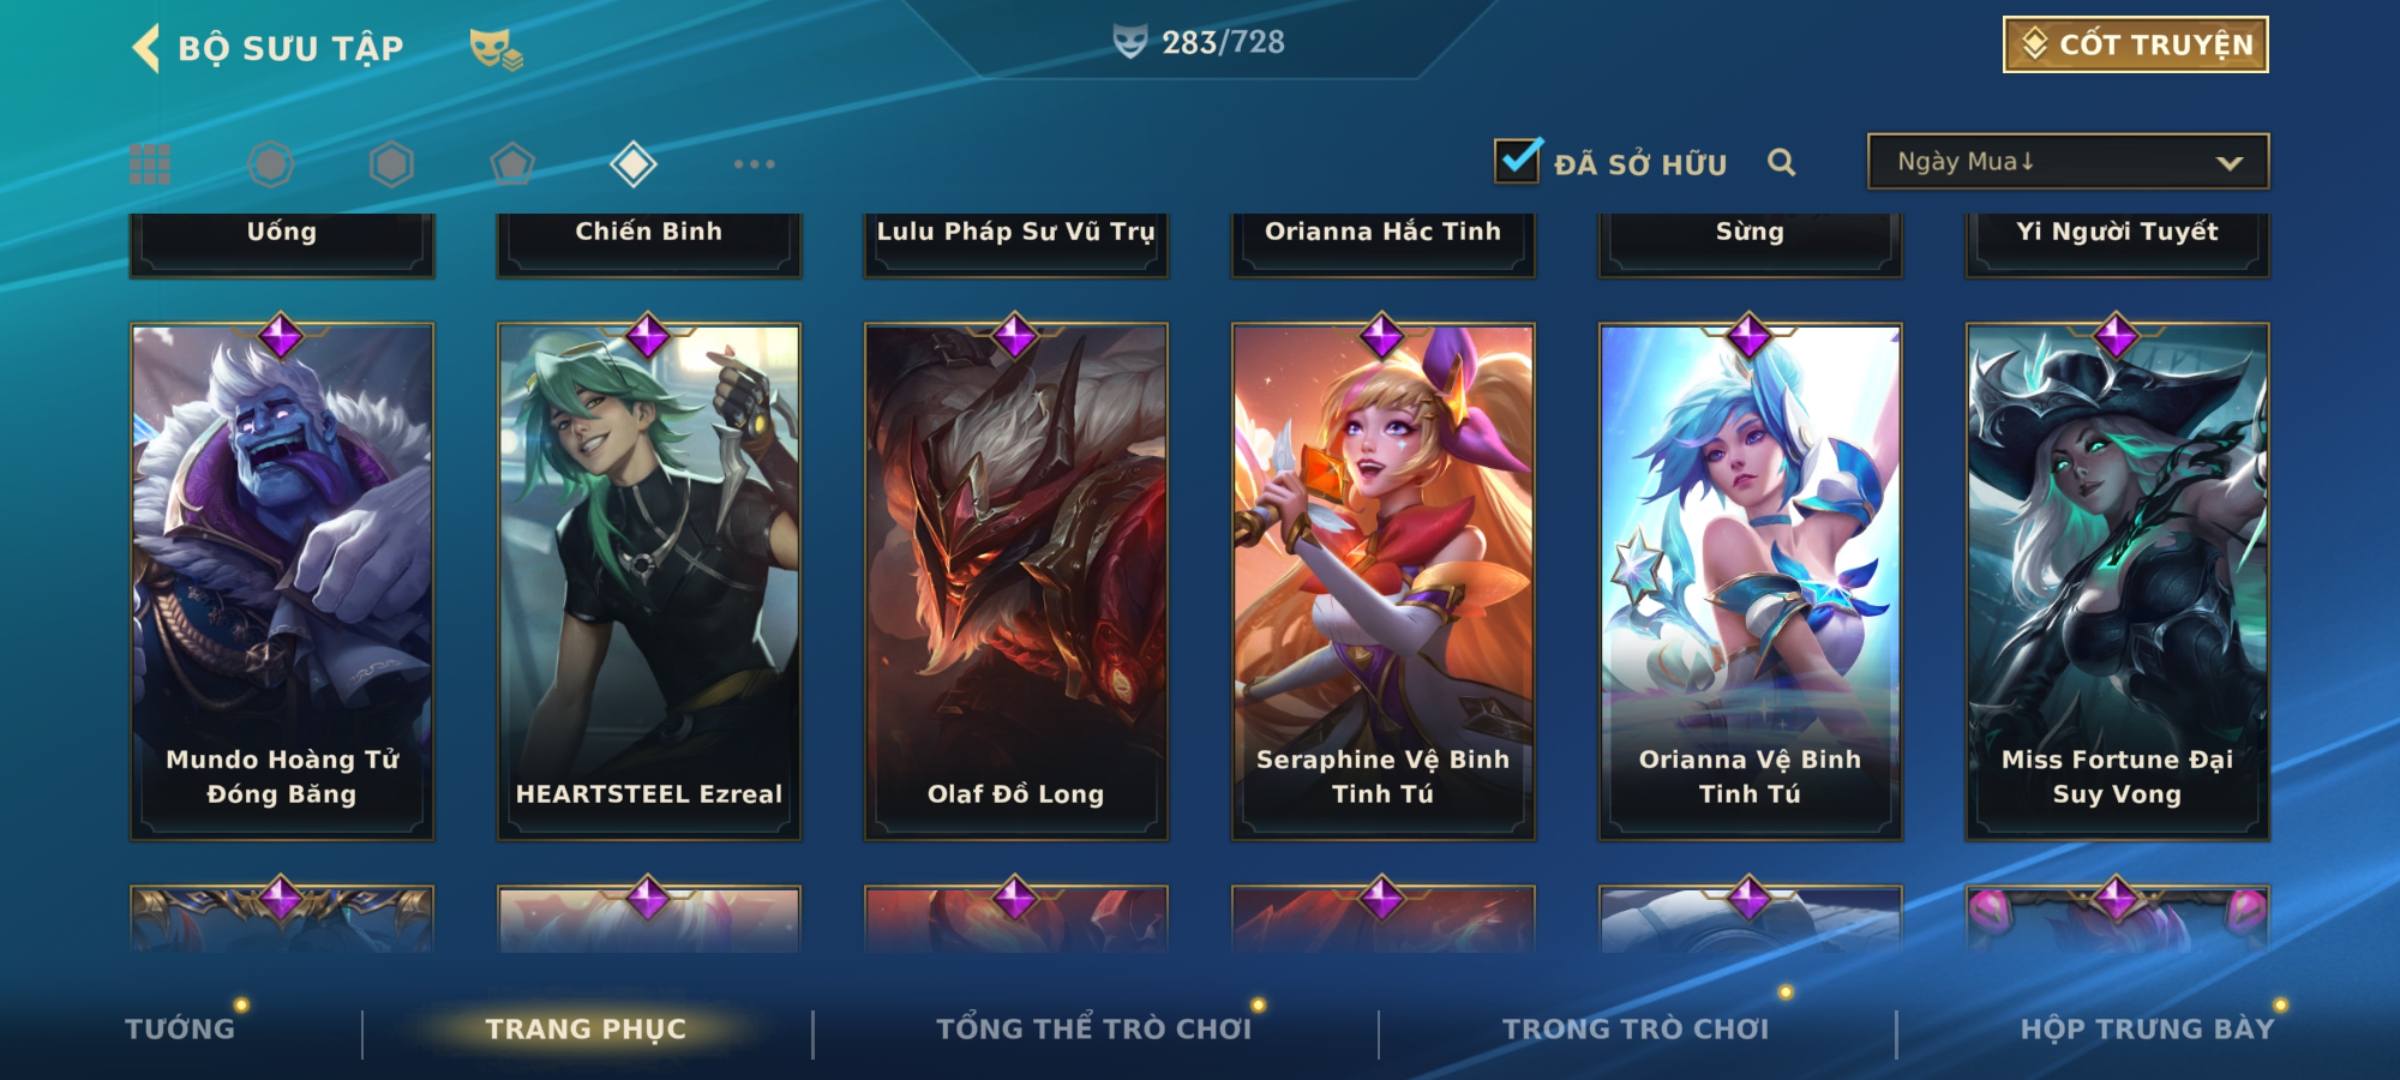Switch to the Tổng Thể Trò Chơi tab

[1094, 1028]
